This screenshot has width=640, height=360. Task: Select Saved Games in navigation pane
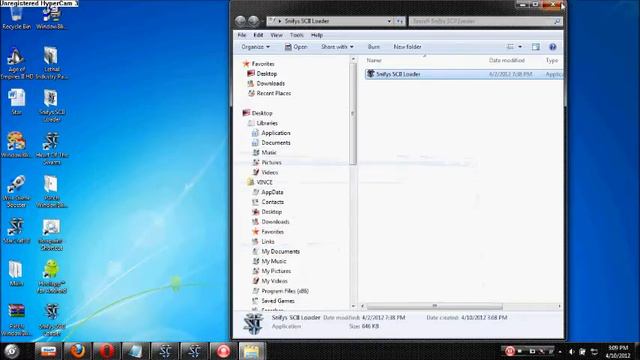[273, 301]
